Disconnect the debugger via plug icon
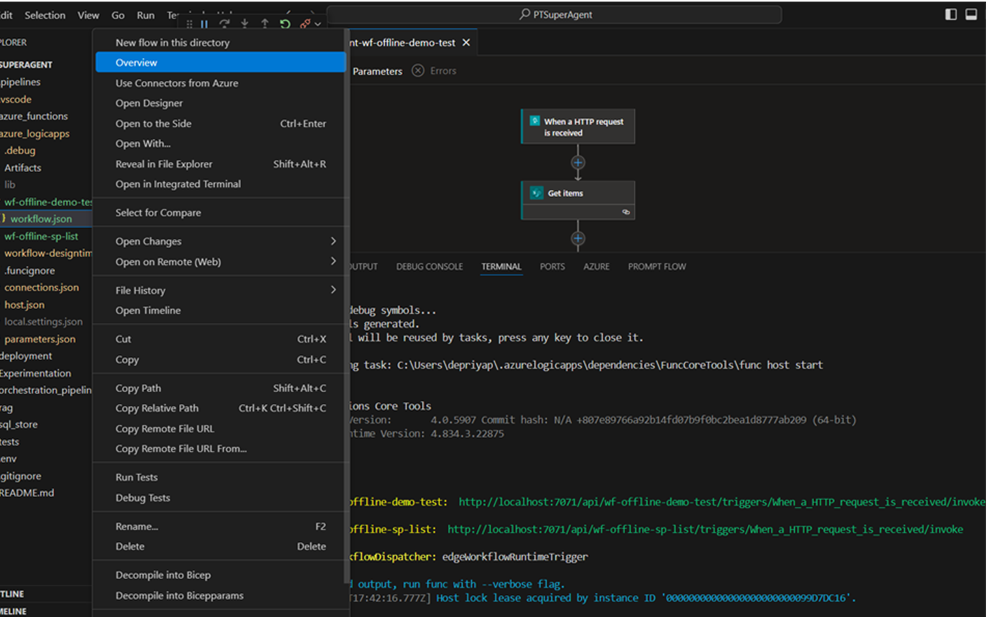The width and height of the screenshot is (991, 617). point(305,24)
